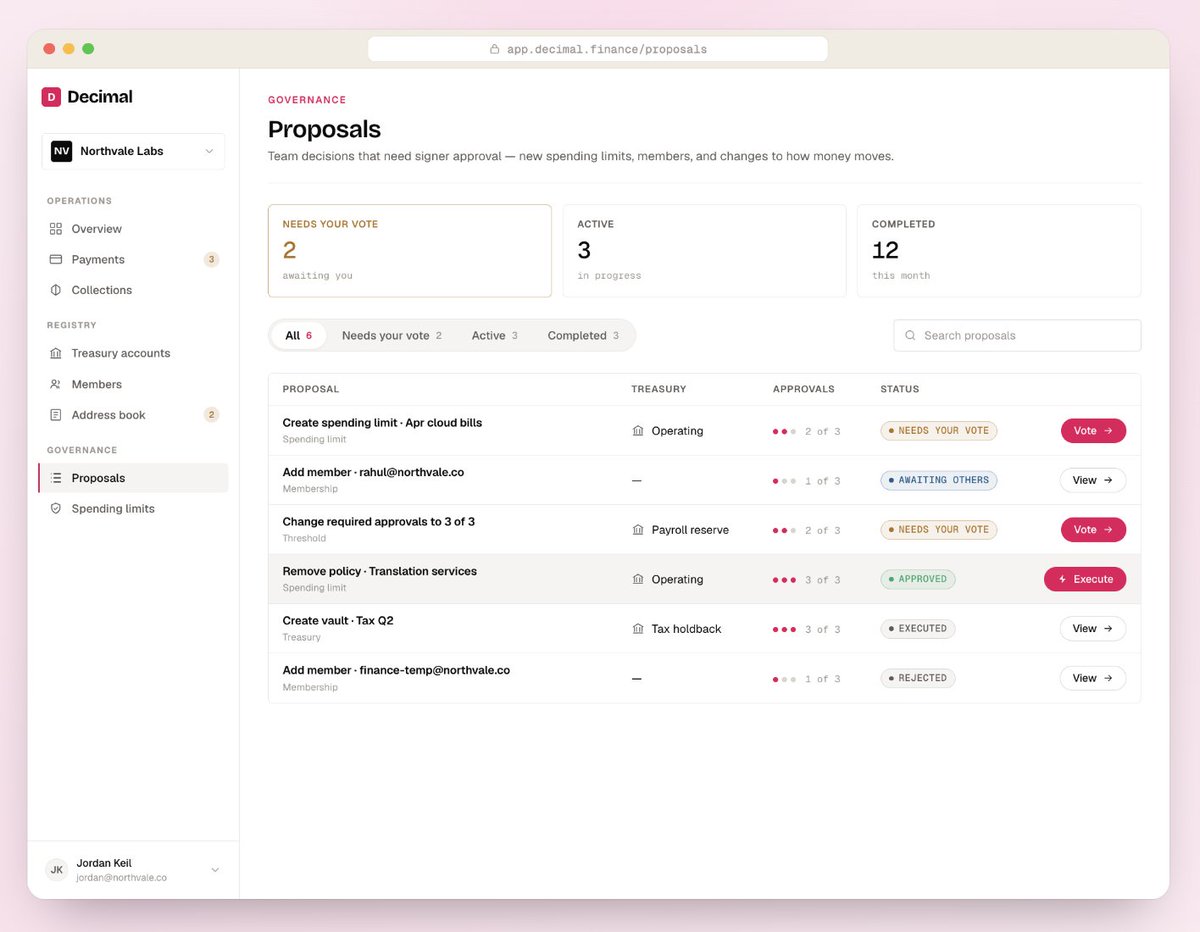View the Create vault Tax Q2 proposal
1200x932 pixels.
[1093, 629]
